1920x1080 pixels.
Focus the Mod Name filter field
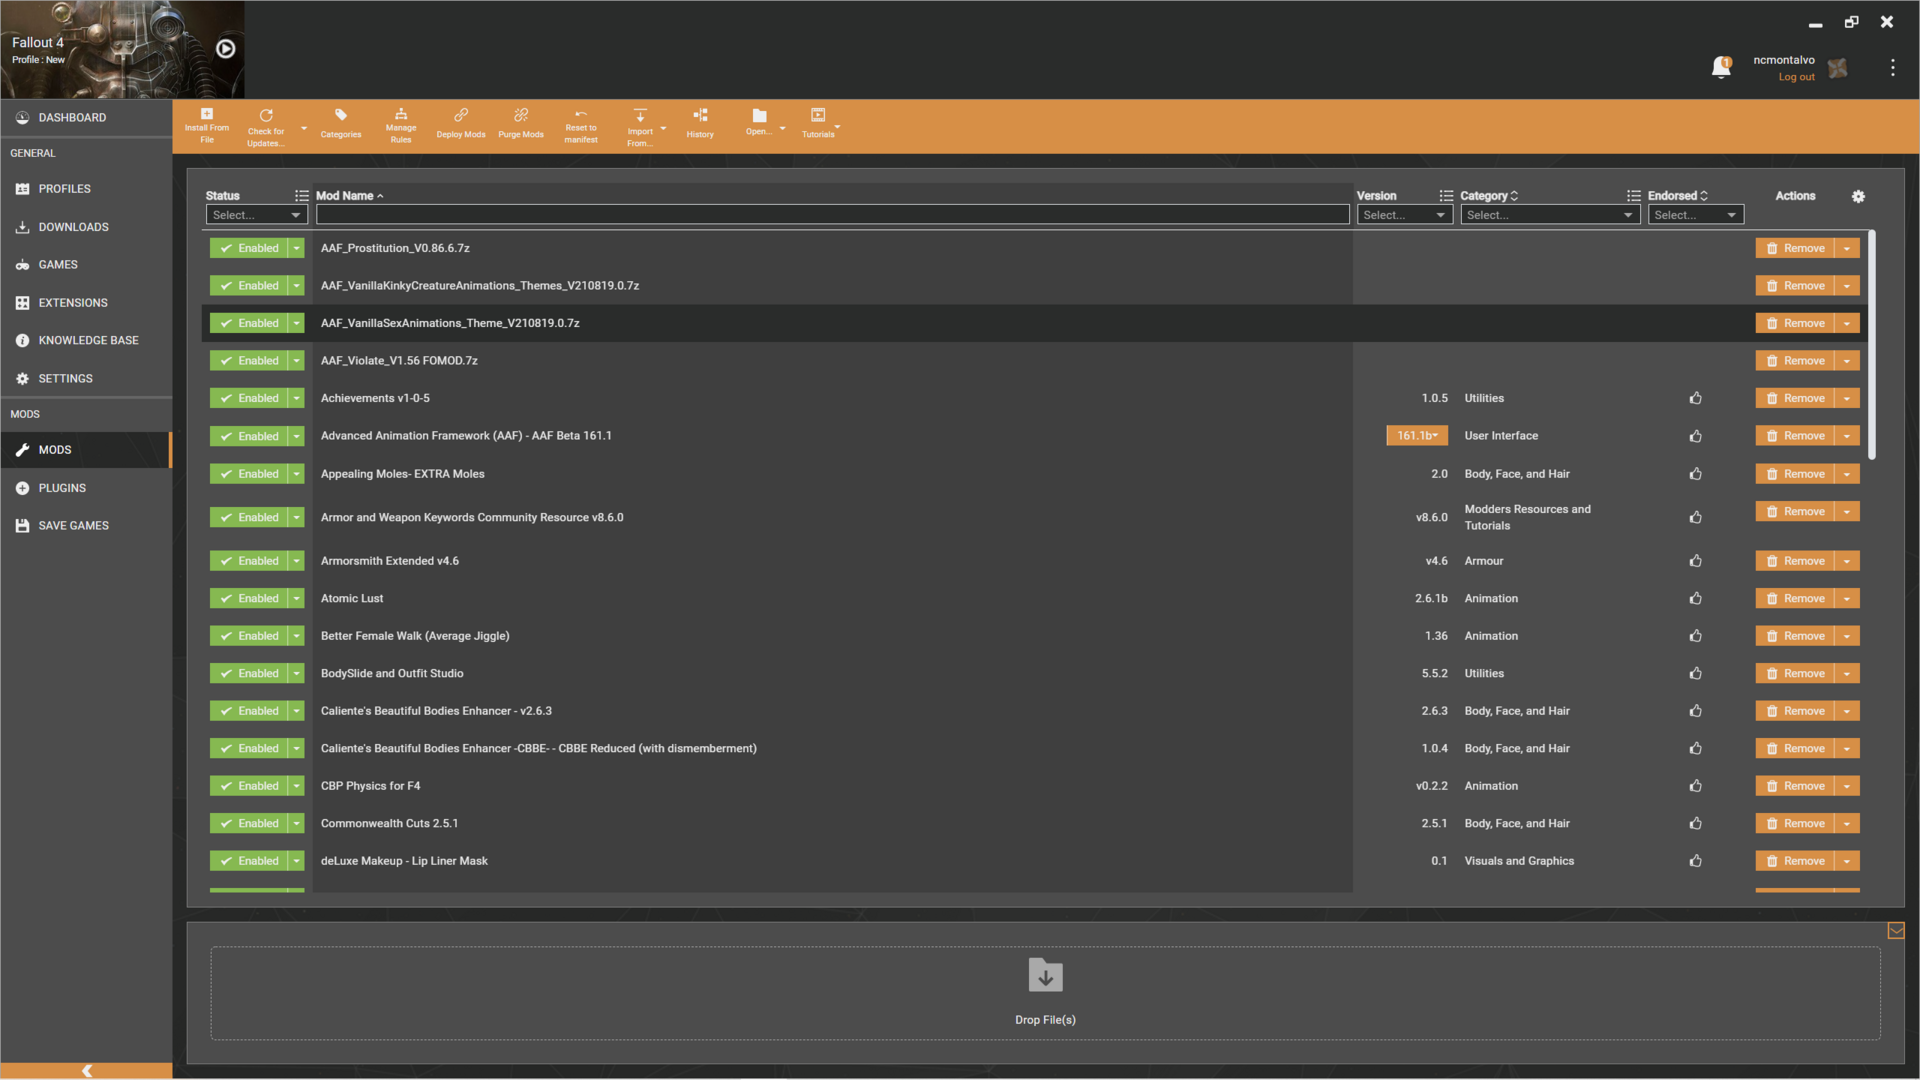833,215
